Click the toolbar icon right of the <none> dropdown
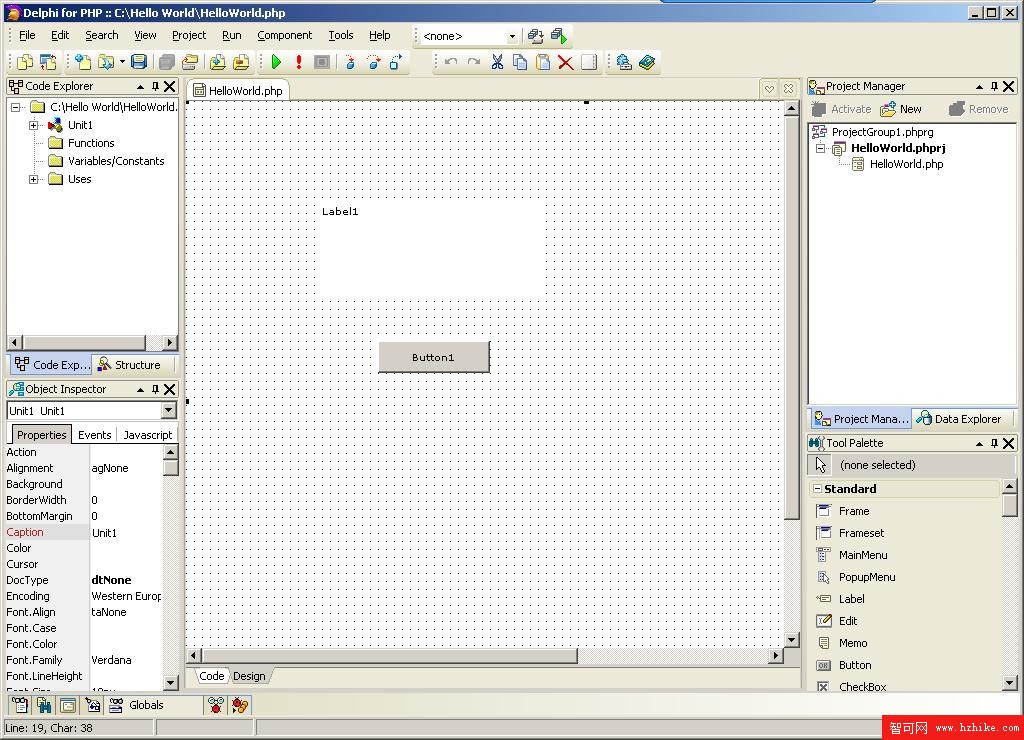 536,36
